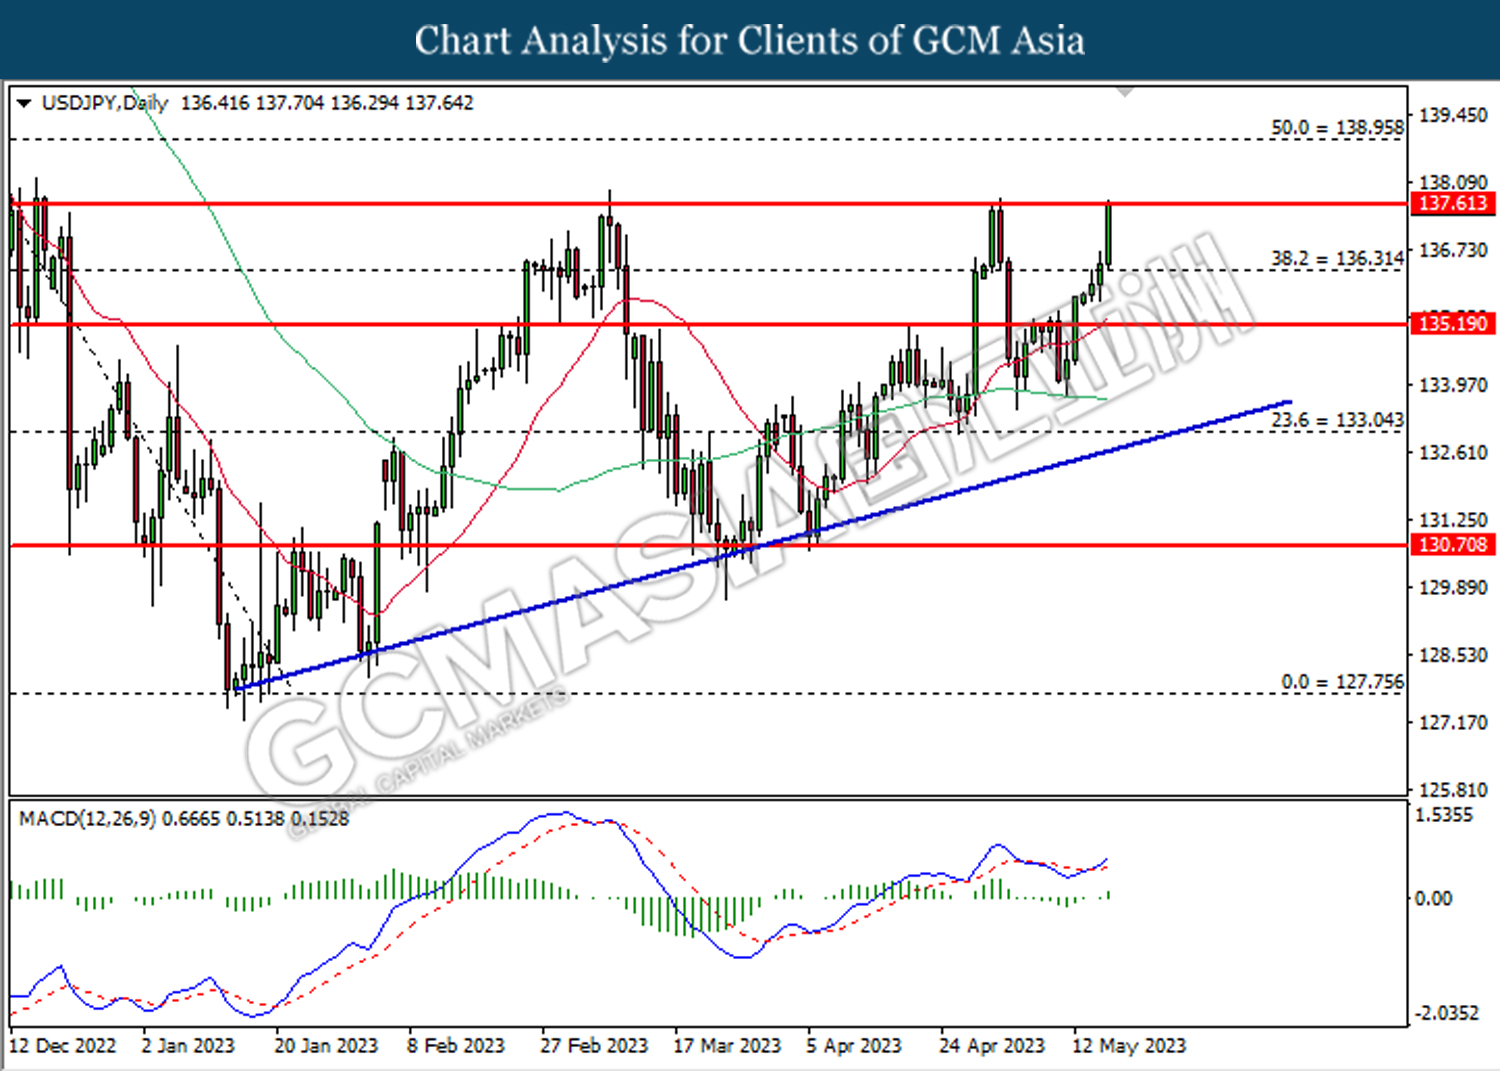The height and width of the screenshot is (1071, 1500).
Task: Click the red 135.190 price tag
Action: pos(1453,324)
